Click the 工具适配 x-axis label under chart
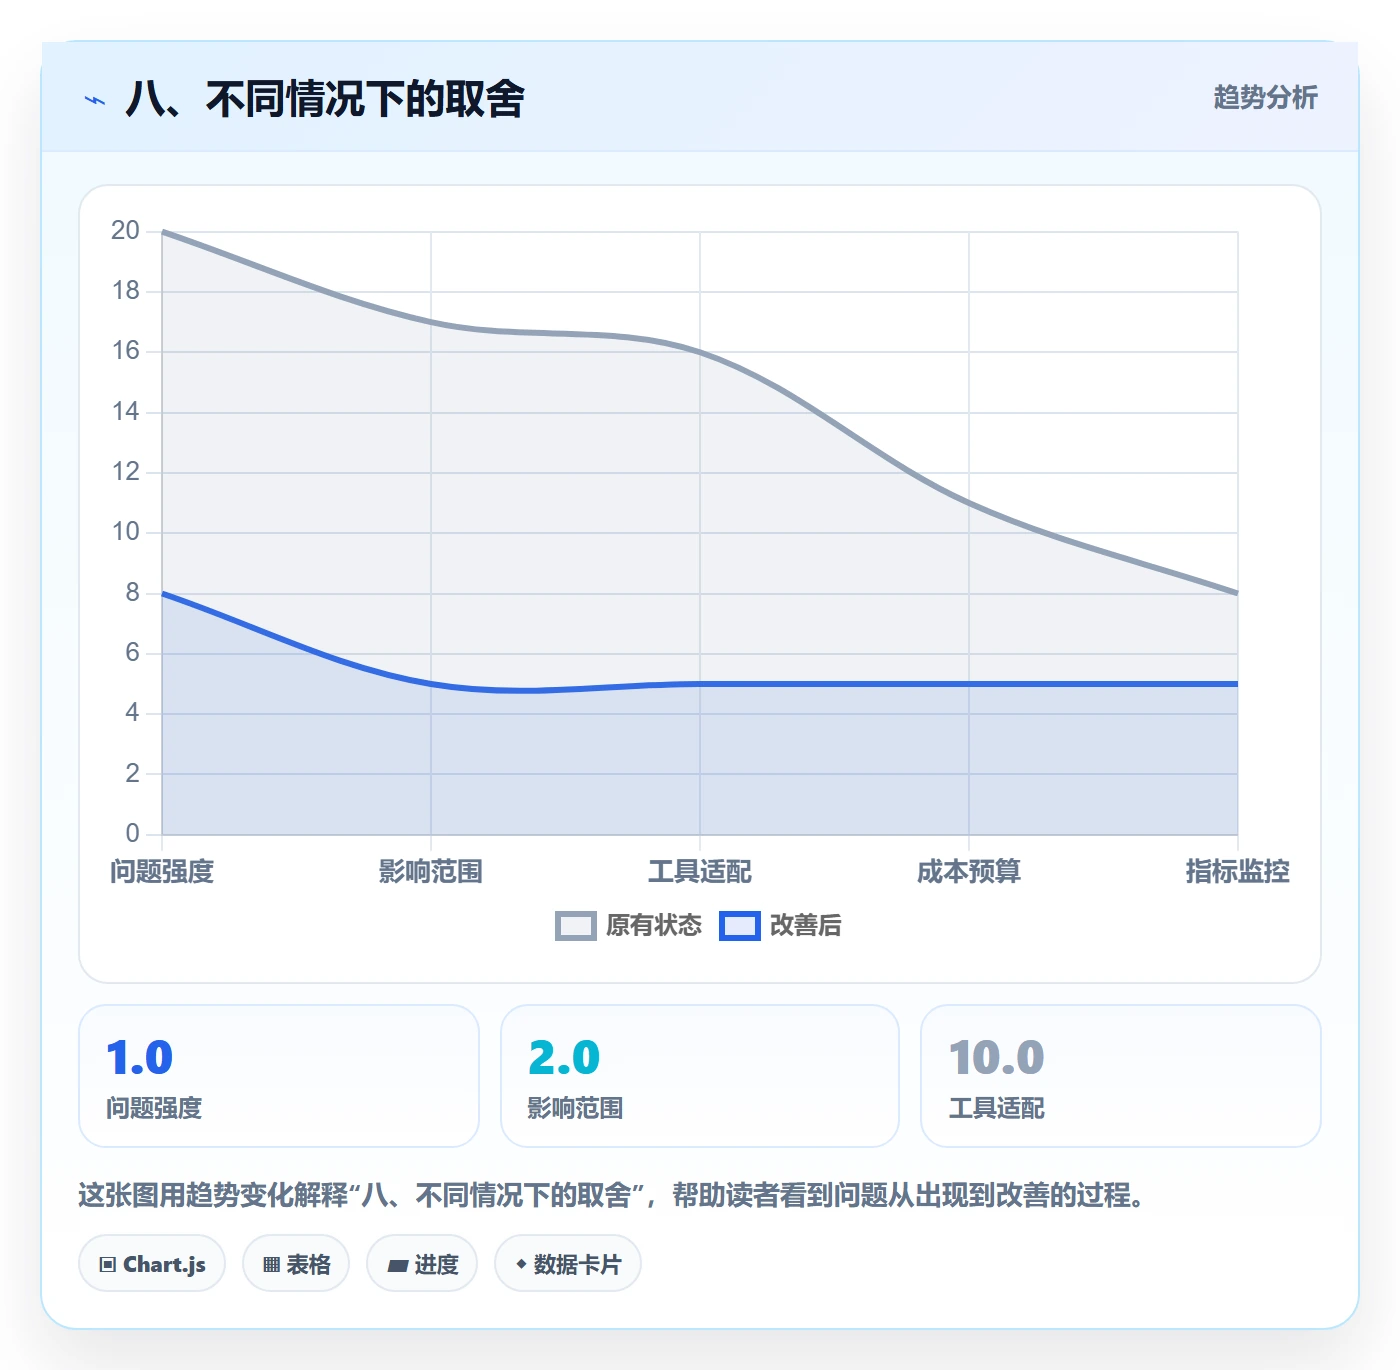 [700, 872]
